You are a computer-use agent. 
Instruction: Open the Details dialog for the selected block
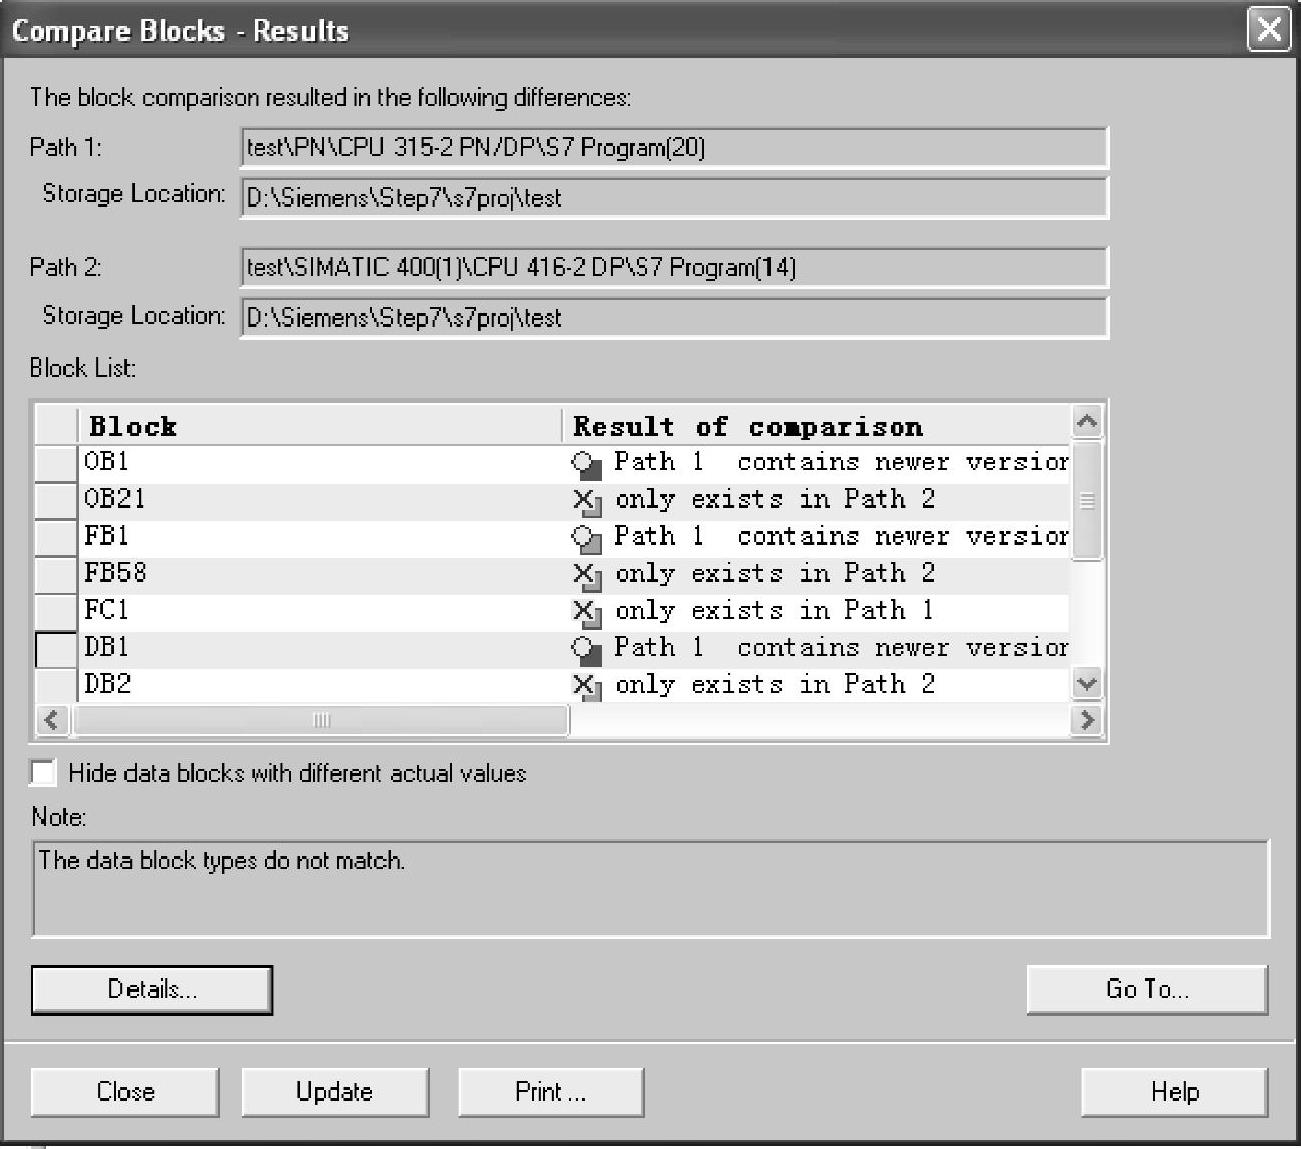click(x=152, y=990)
